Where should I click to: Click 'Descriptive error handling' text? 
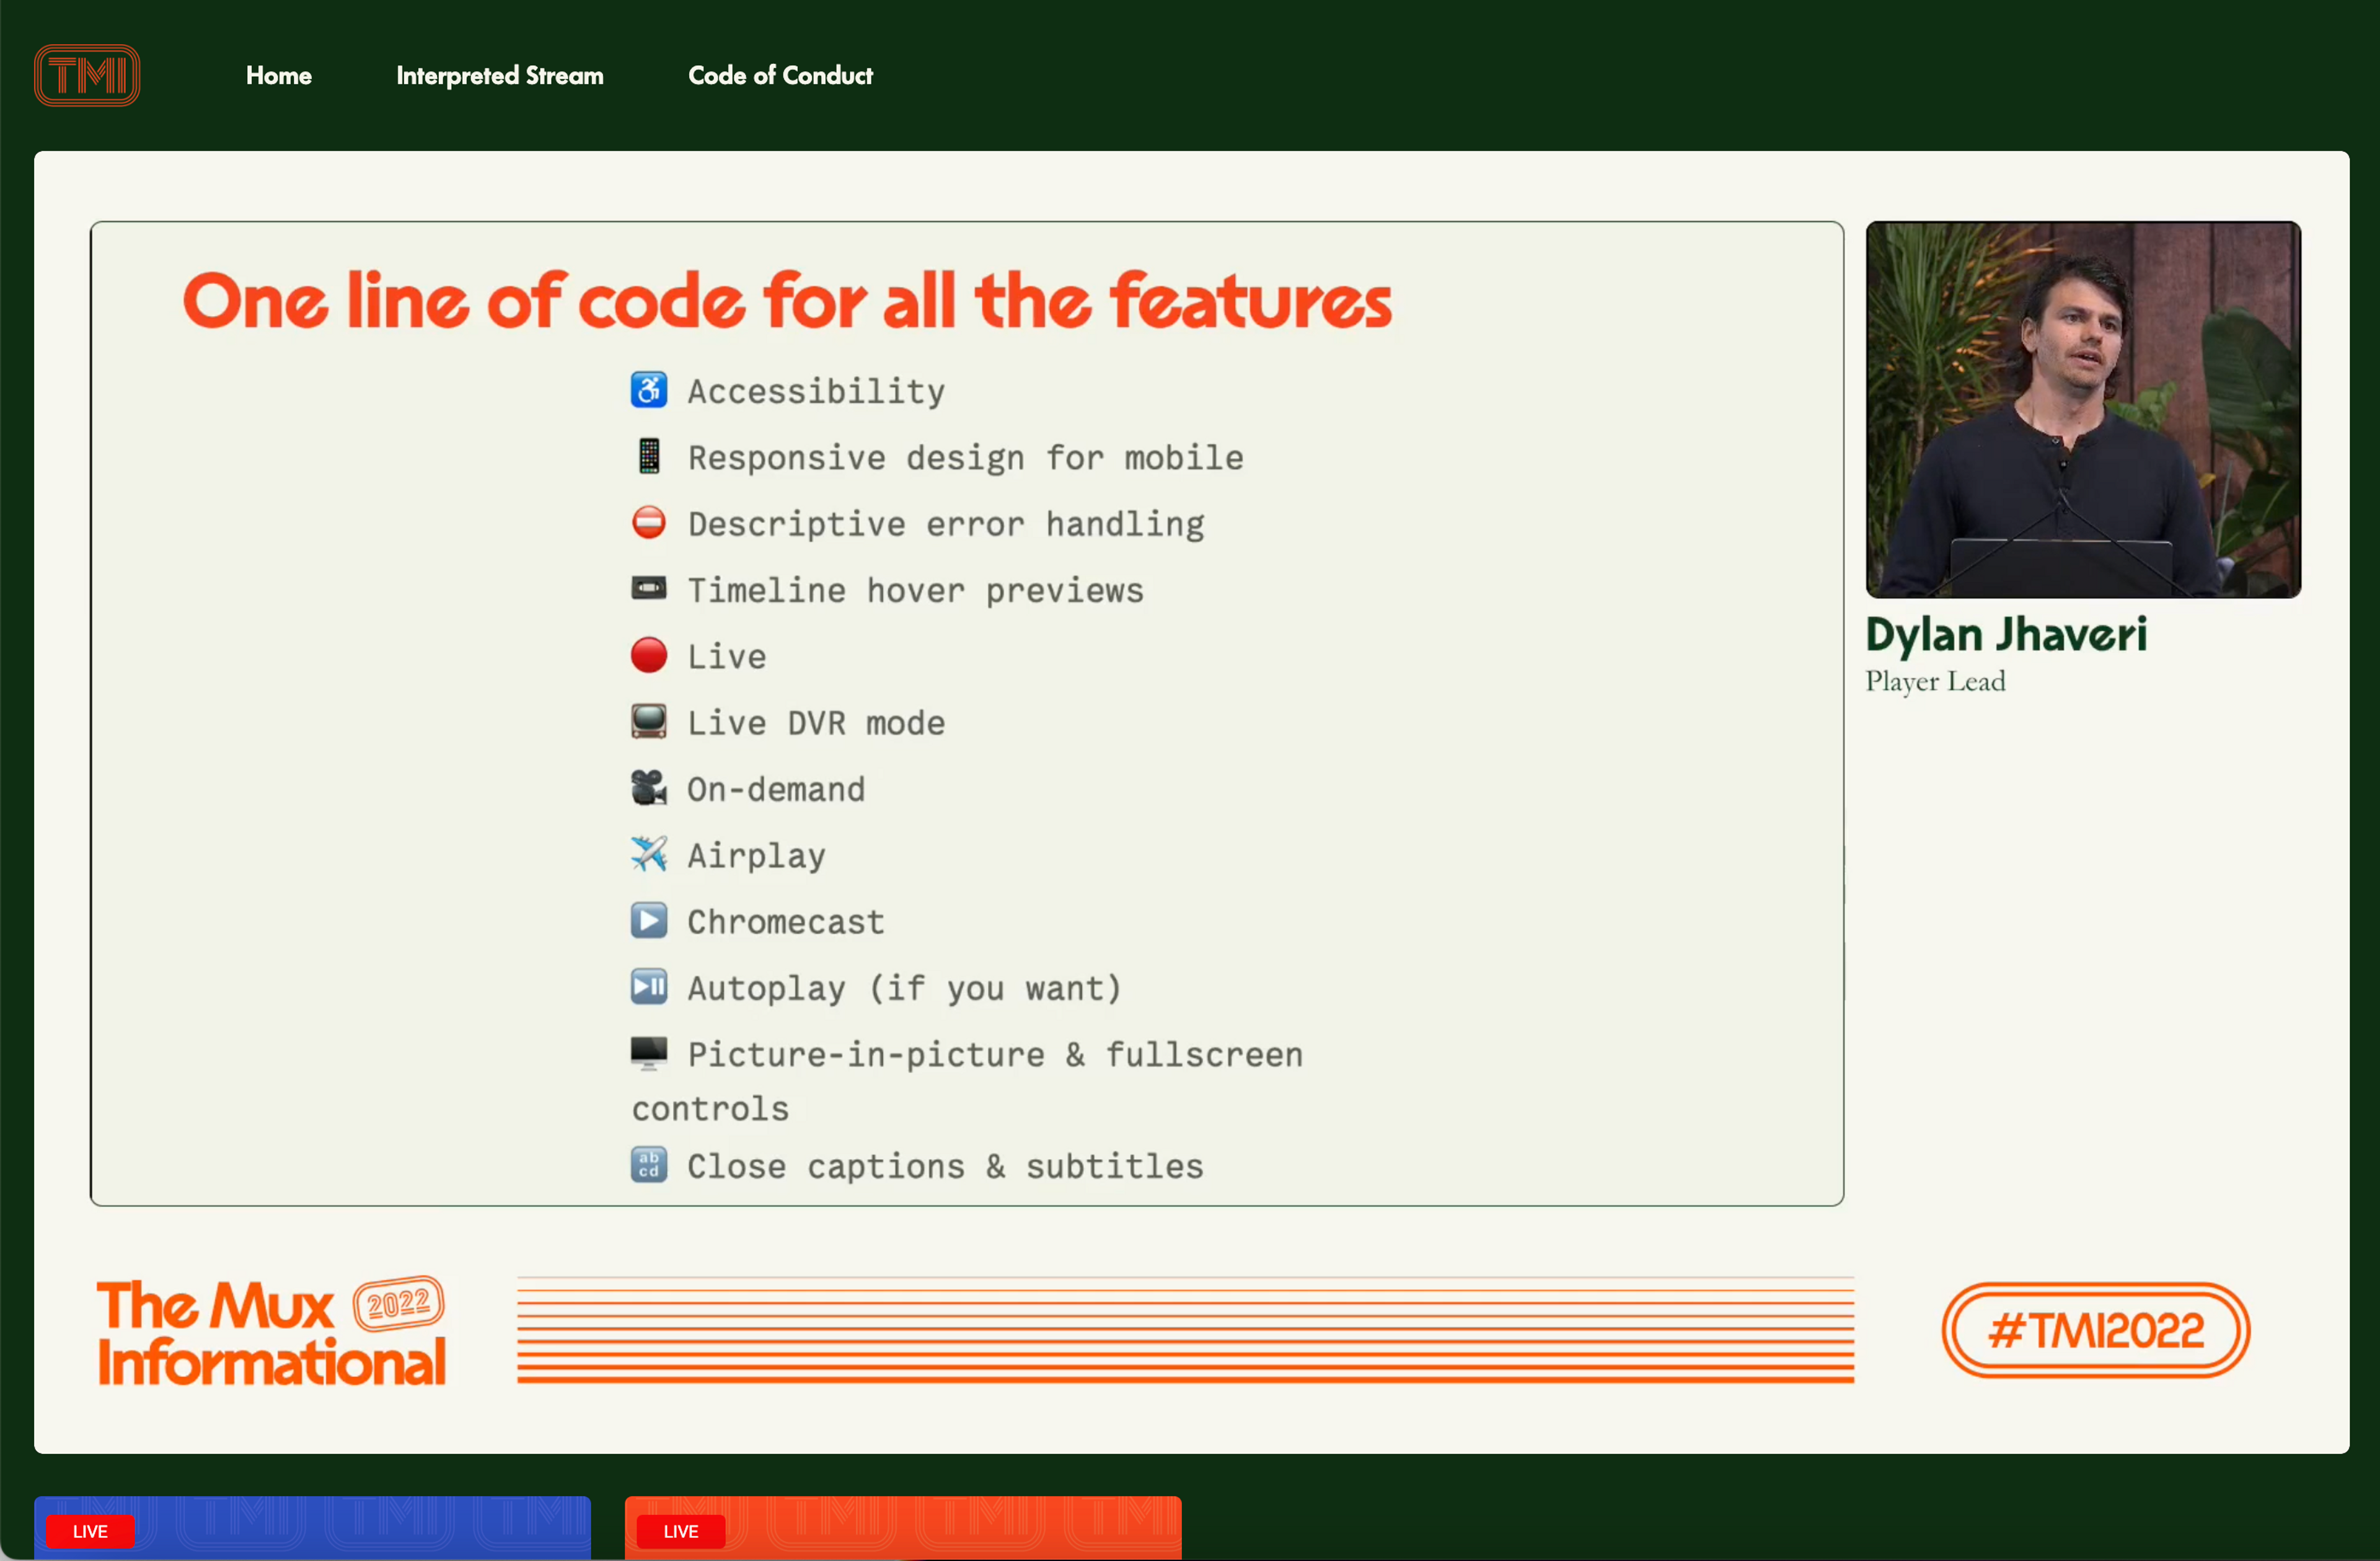pyautogui.click(x=946, y=524)
